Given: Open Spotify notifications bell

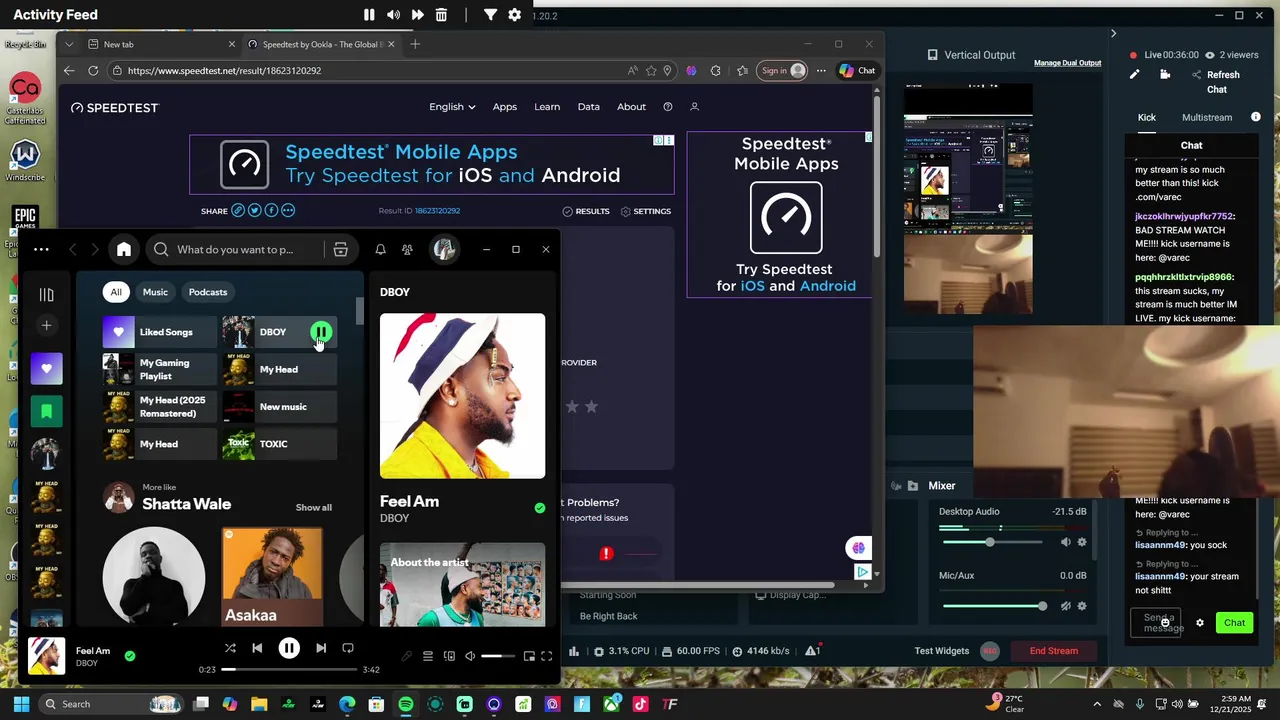Looking at the screenshot, I should coord(380,249).
